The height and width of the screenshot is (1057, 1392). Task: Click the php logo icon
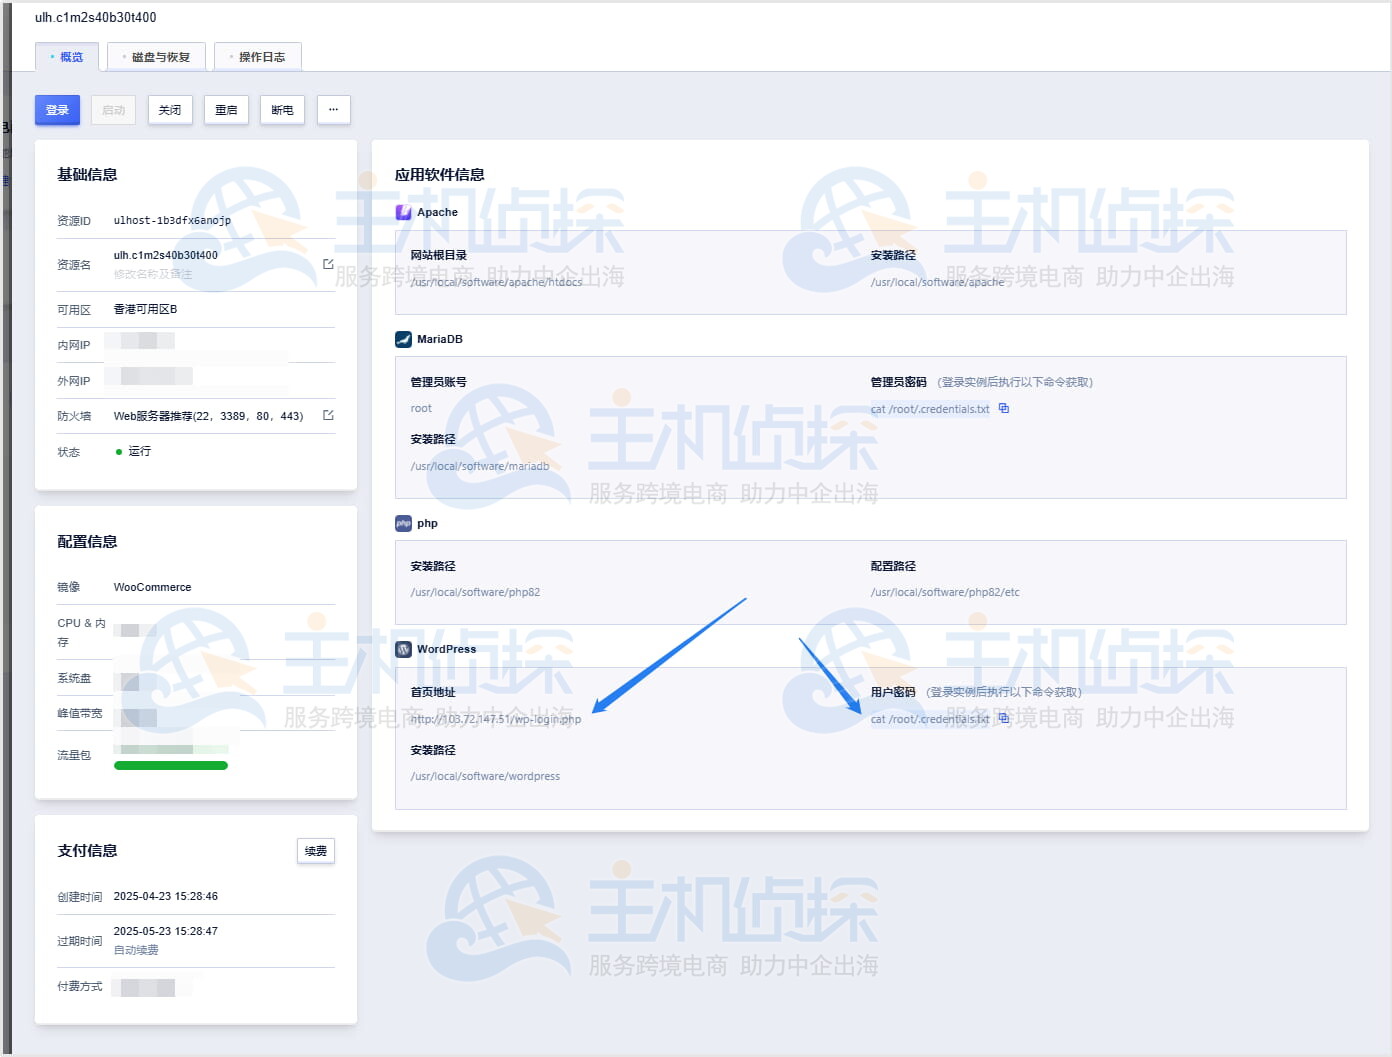pyautogui.click(x=403, y=523)
